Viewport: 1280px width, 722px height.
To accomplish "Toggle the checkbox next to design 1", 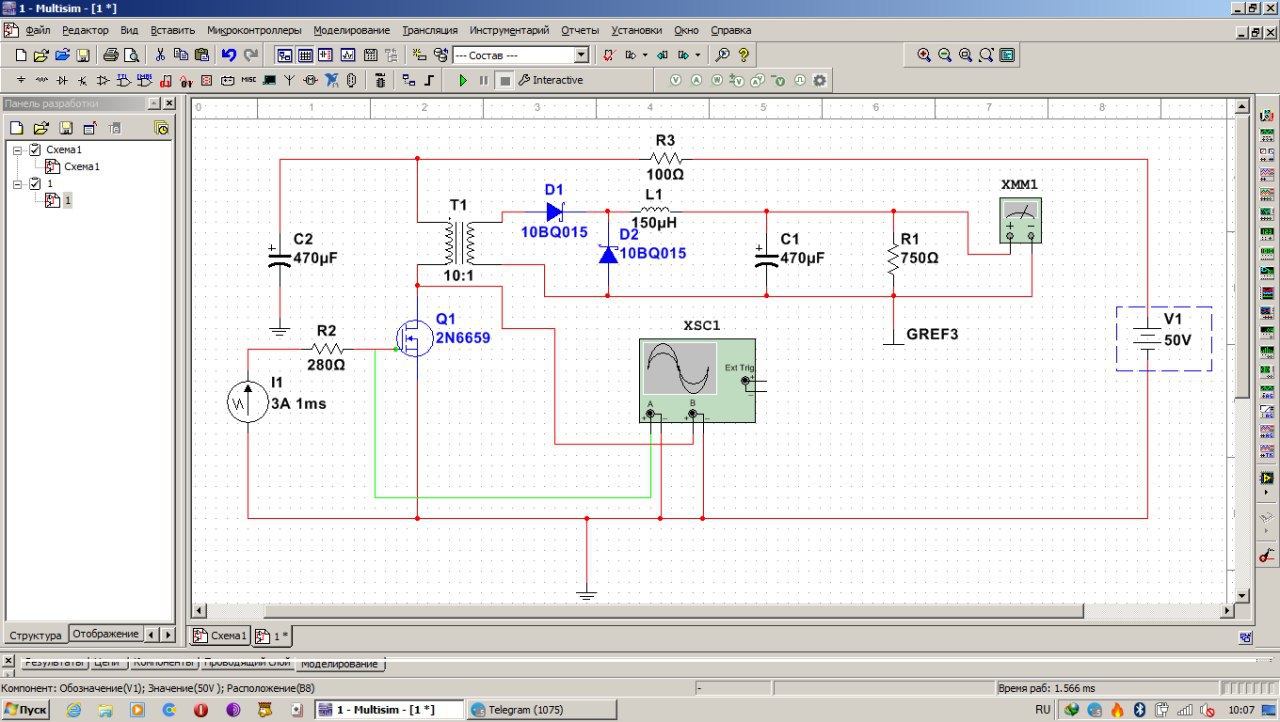I will pos(35,184).
